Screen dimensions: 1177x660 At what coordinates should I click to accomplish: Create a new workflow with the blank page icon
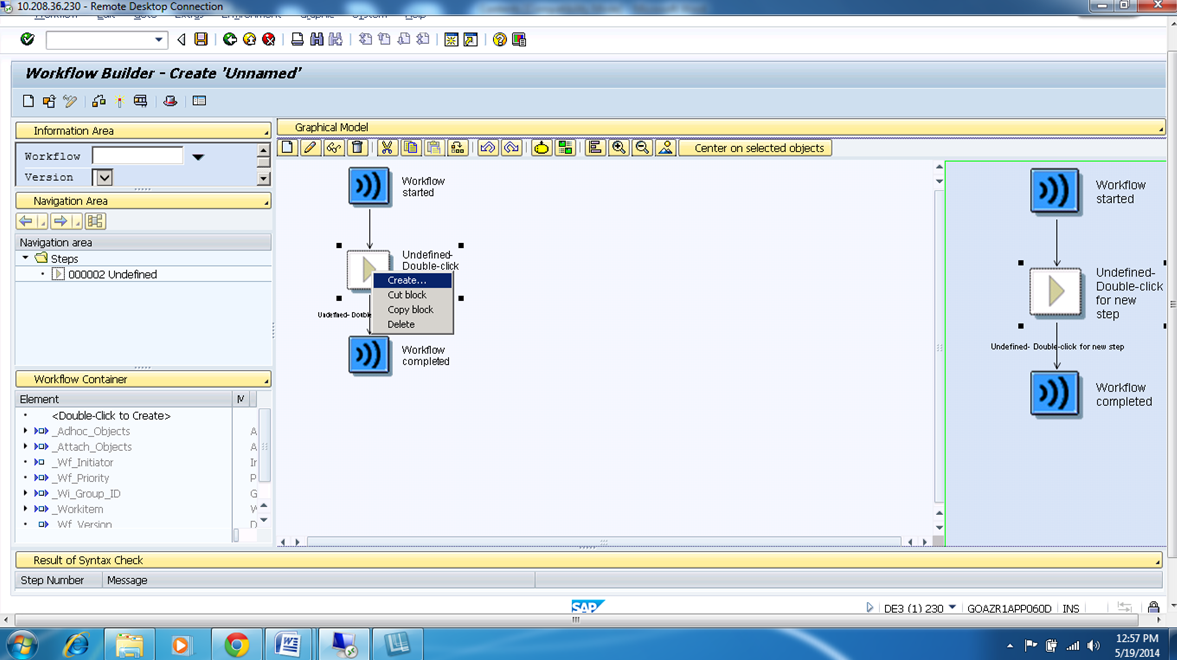[x=287, y=147]
